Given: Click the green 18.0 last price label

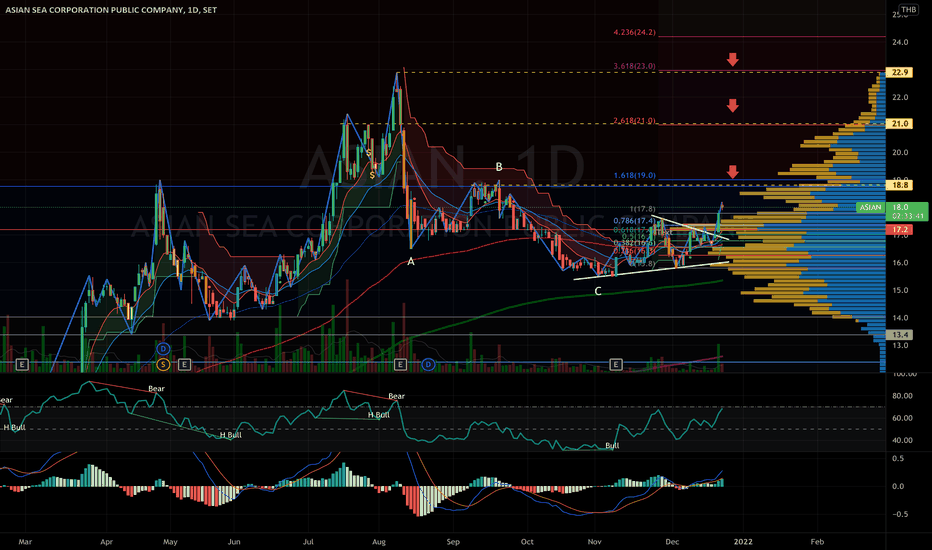Looking at the screenshot, I should click(900, 207).
